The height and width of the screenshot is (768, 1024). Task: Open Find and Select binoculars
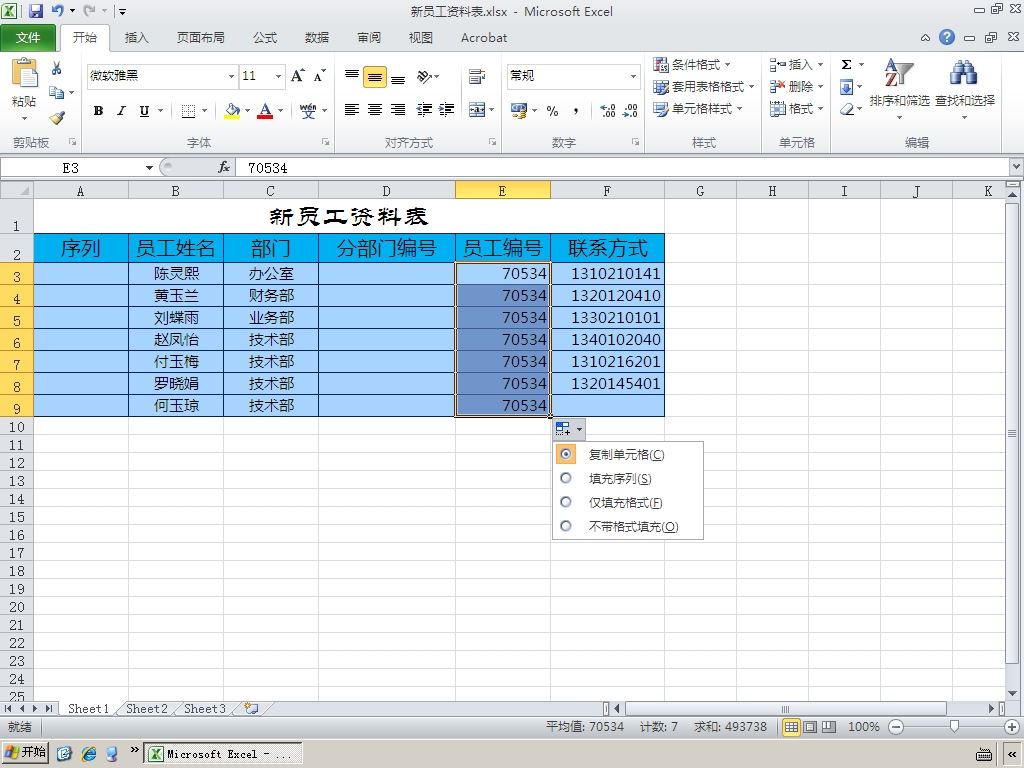tap(965, 88)
